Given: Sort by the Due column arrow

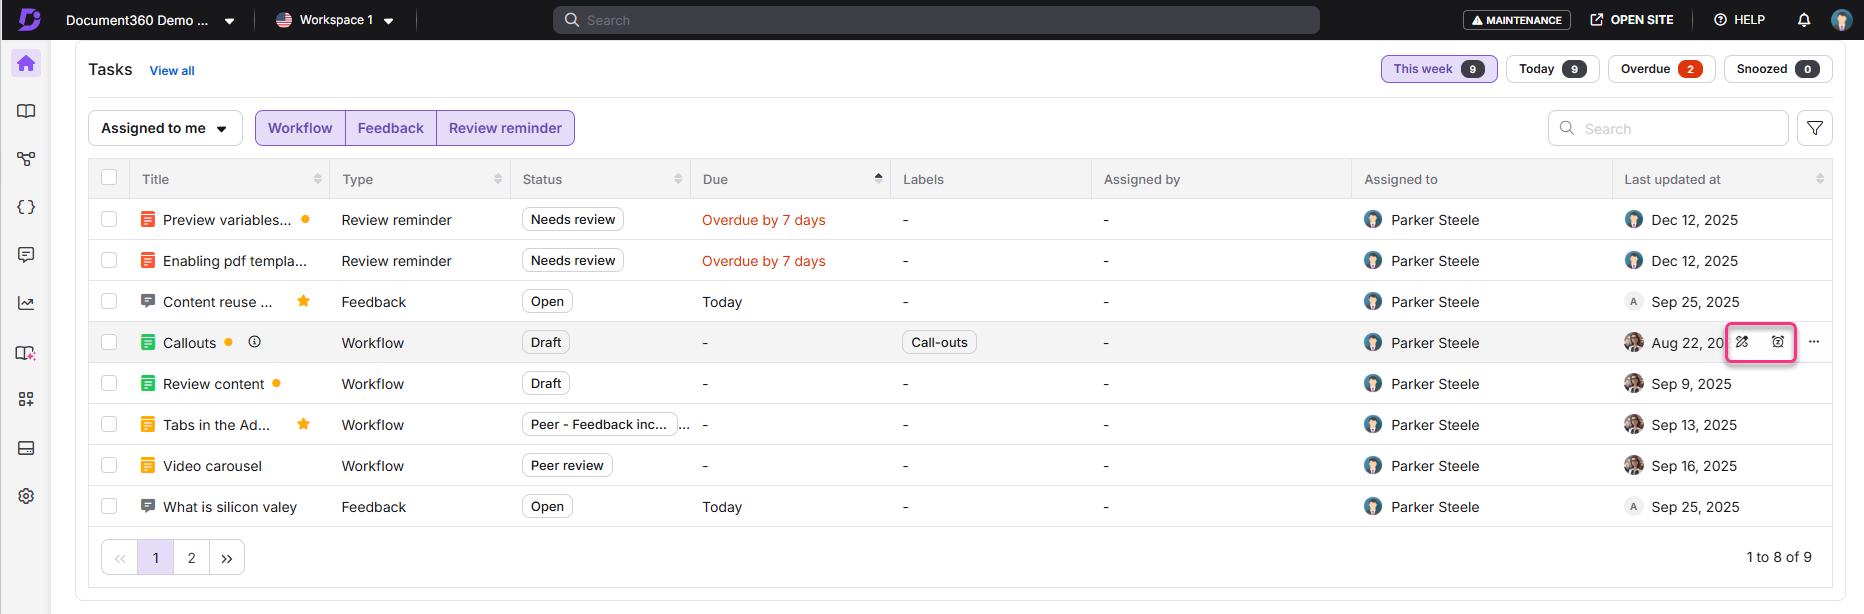Looking at the screenshot, I should 878,178.
